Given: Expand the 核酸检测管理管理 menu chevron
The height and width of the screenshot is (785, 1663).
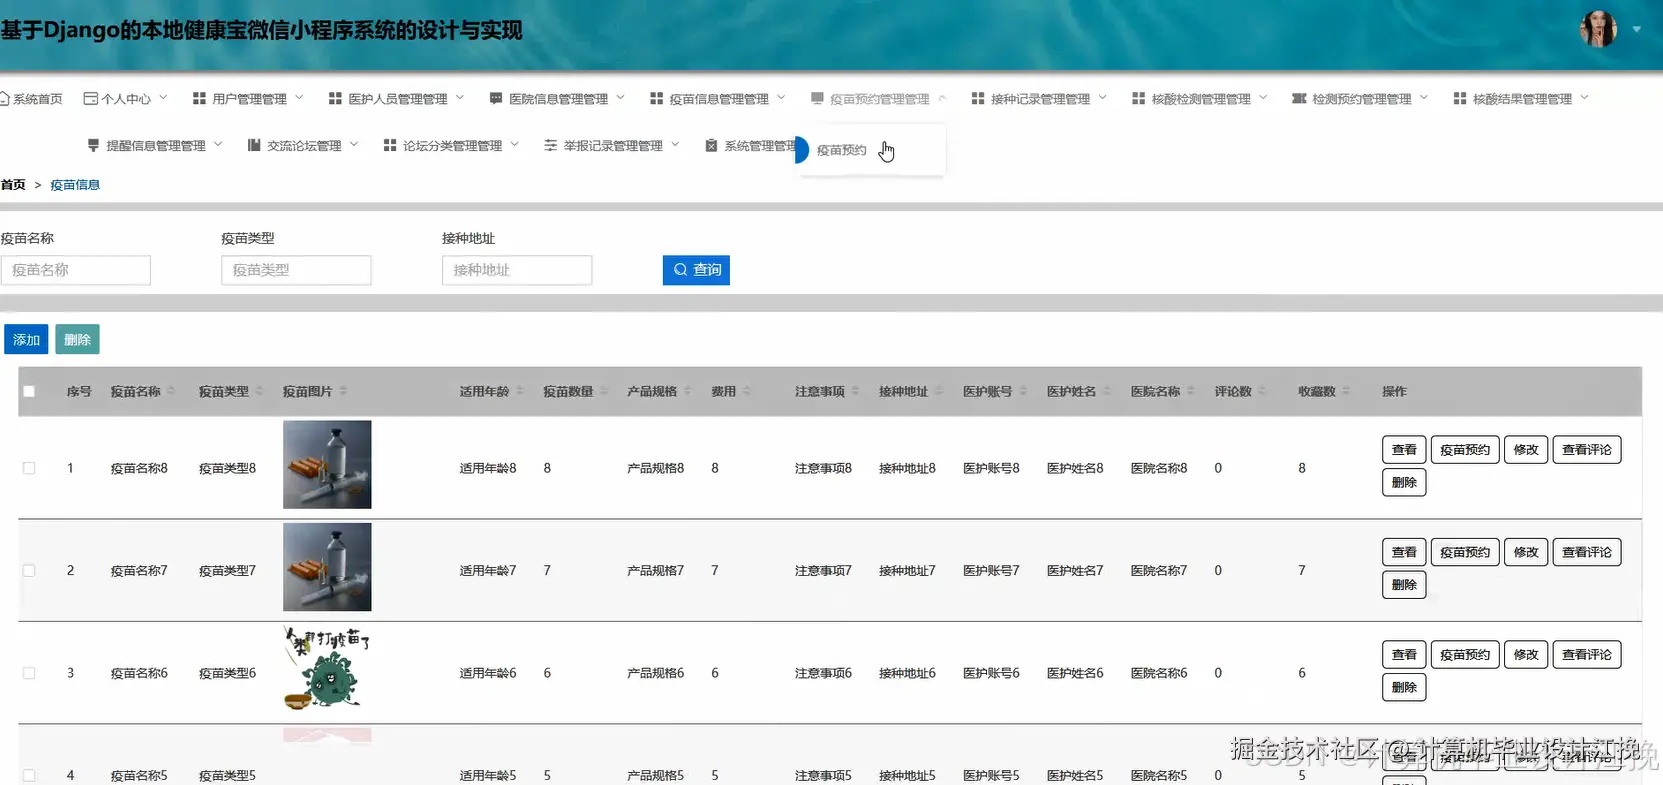Looking at the screenshot, I should tap(1263, 98).
